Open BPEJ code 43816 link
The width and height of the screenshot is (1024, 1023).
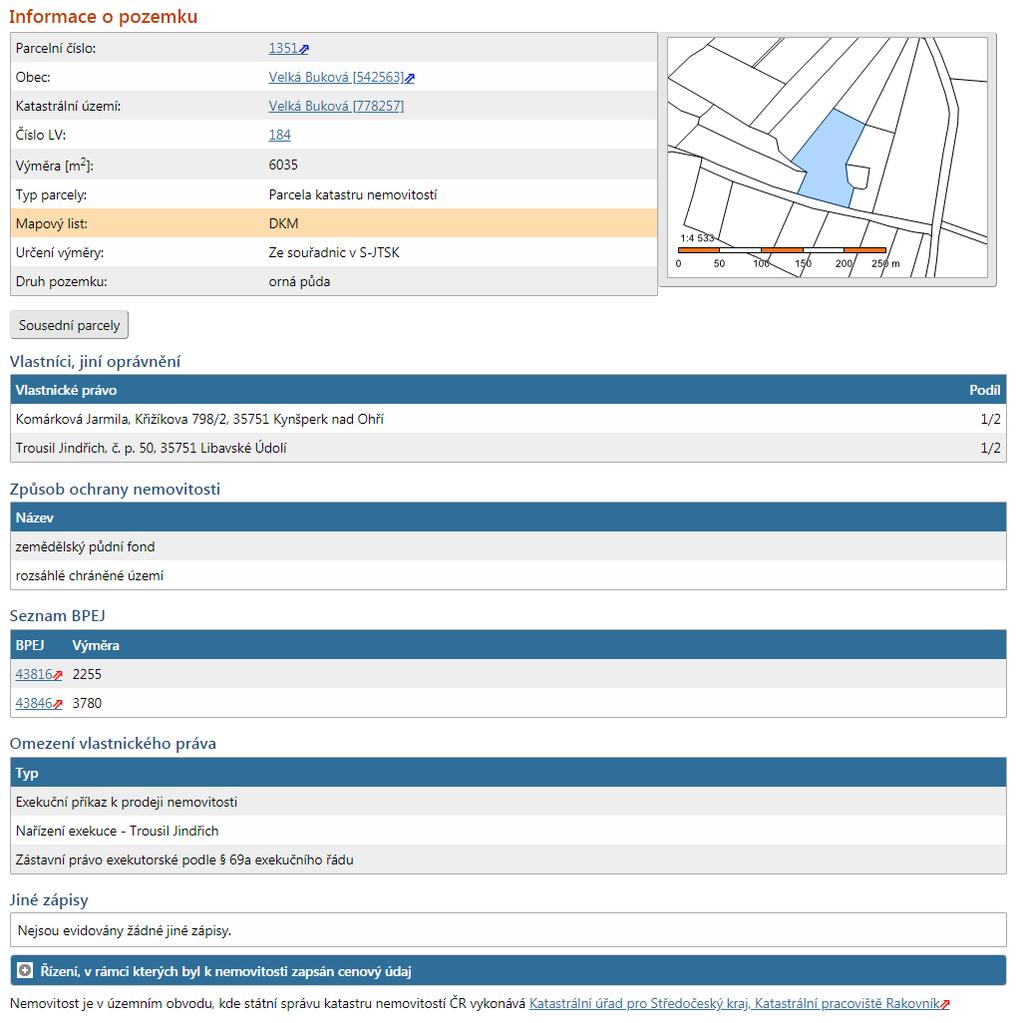pos(33,674)
